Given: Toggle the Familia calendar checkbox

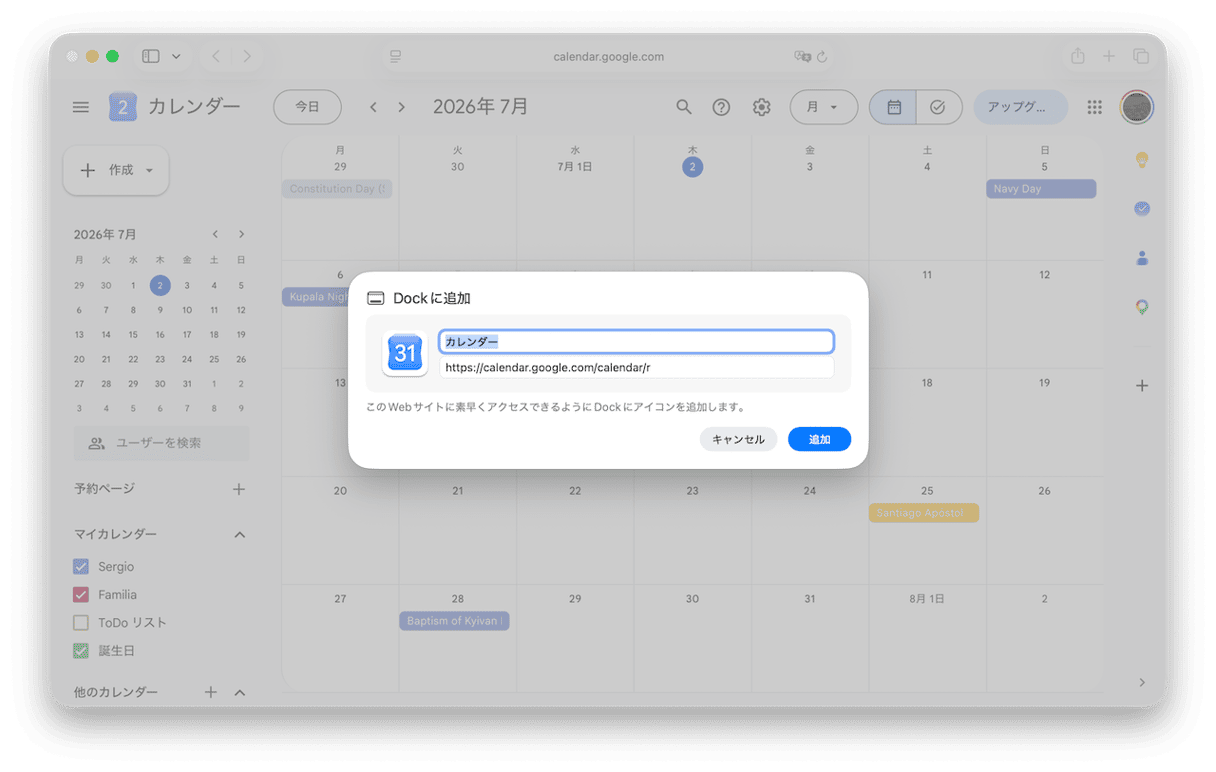Looking at the screenshot, I should click(x=81, y=595).
